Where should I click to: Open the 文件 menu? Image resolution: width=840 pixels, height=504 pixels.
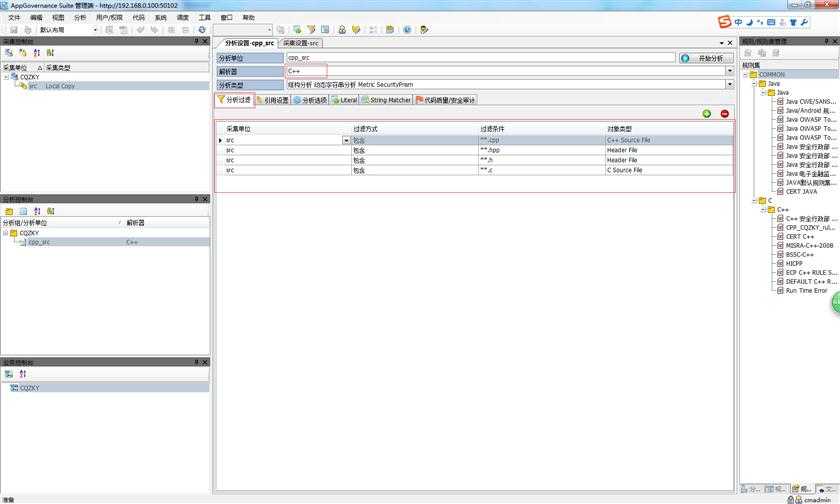(14, 18)
